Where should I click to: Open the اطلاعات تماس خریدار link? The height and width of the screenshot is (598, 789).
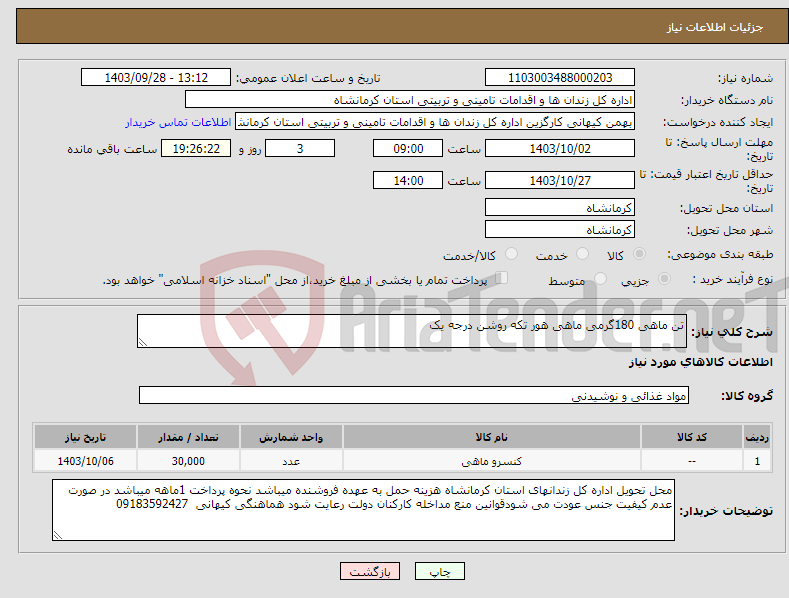click(178, 122)
